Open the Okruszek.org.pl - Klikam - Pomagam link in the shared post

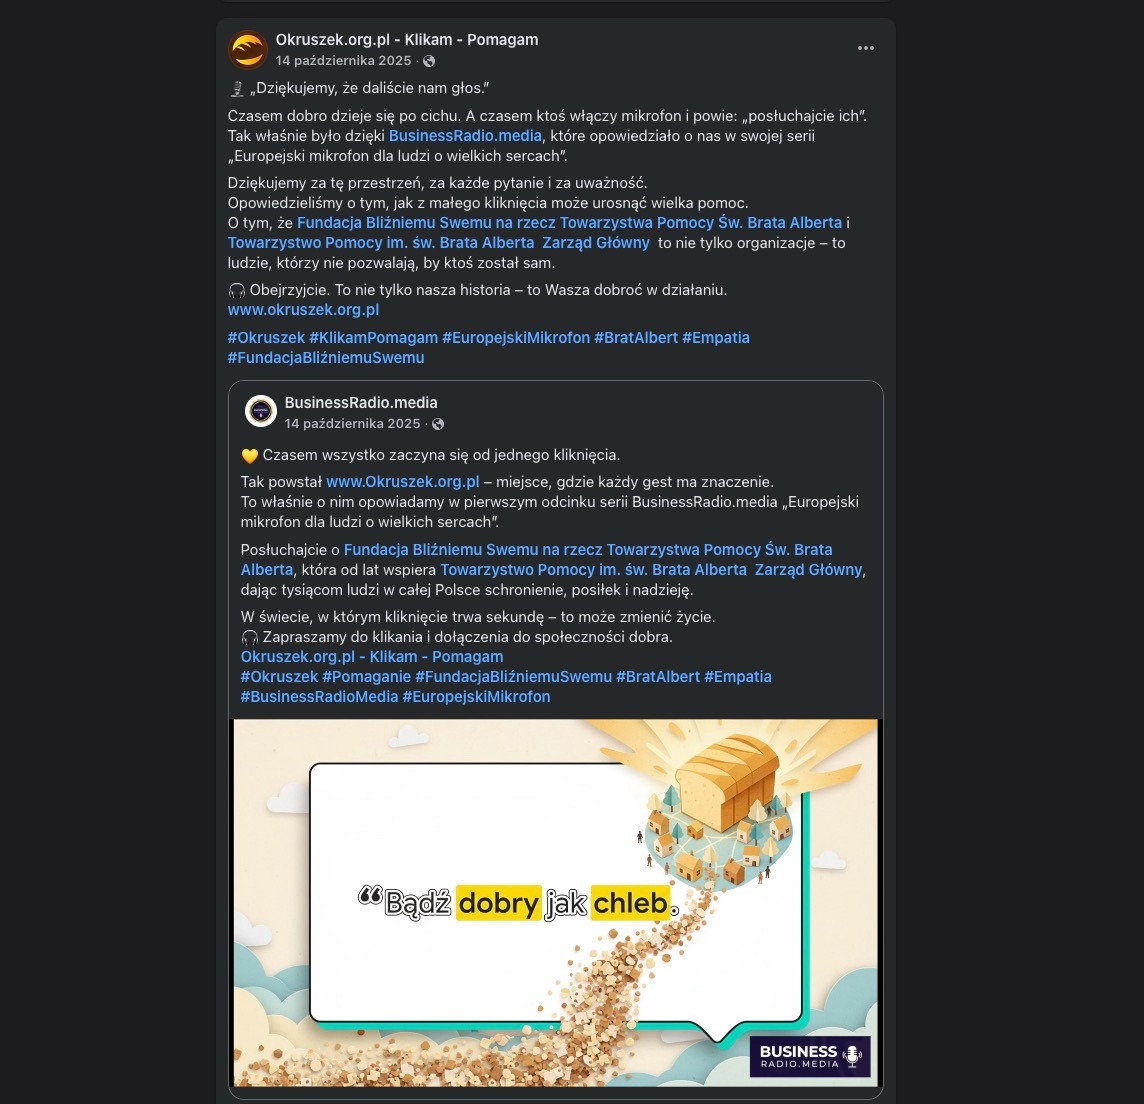(x=372, y=657)
